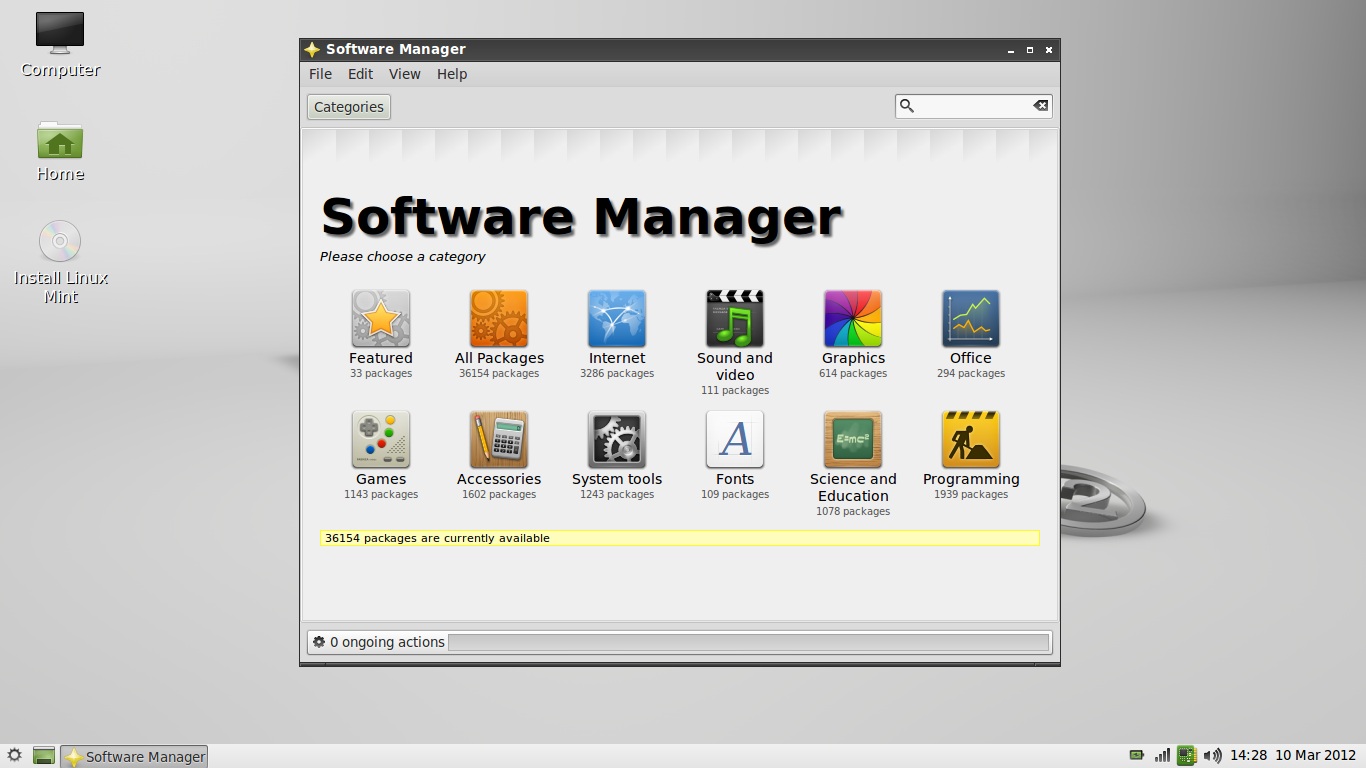Viewport: 1366px width, 768px height.
Task: Focus the package search input field
Action: click(x=973, y=106)
